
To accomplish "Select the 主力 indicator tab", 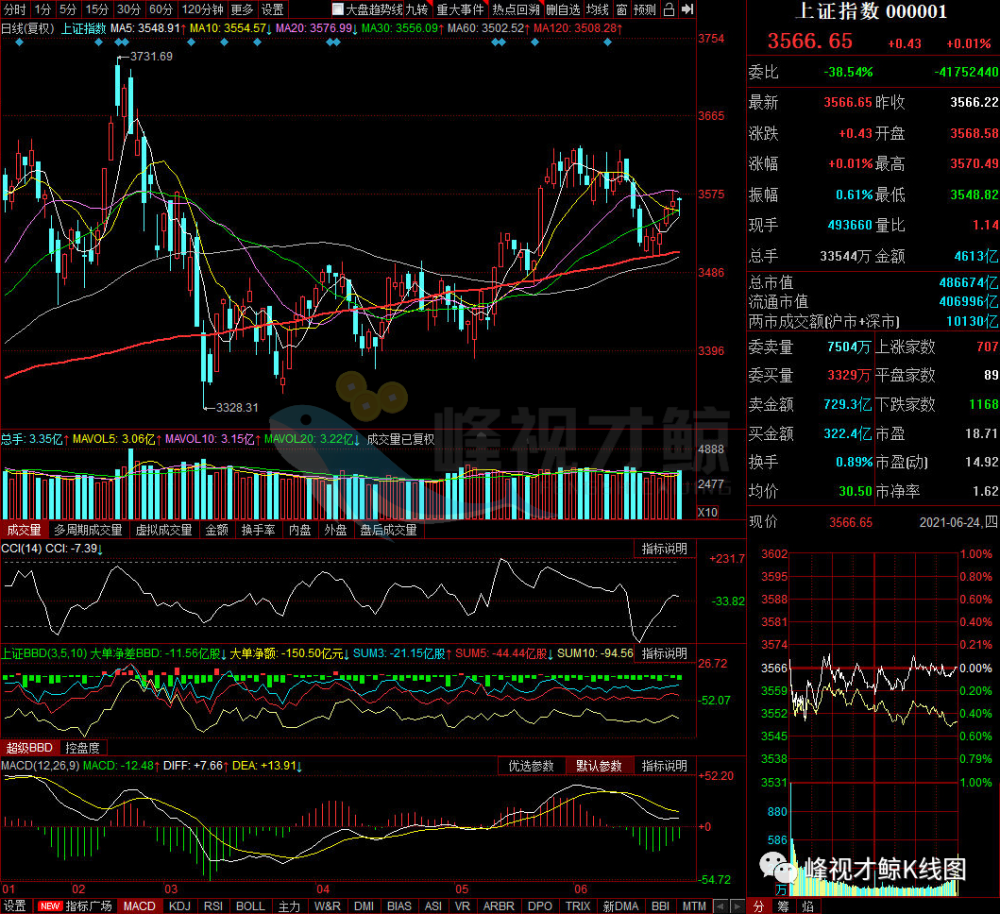I will (x=289, y=906).
